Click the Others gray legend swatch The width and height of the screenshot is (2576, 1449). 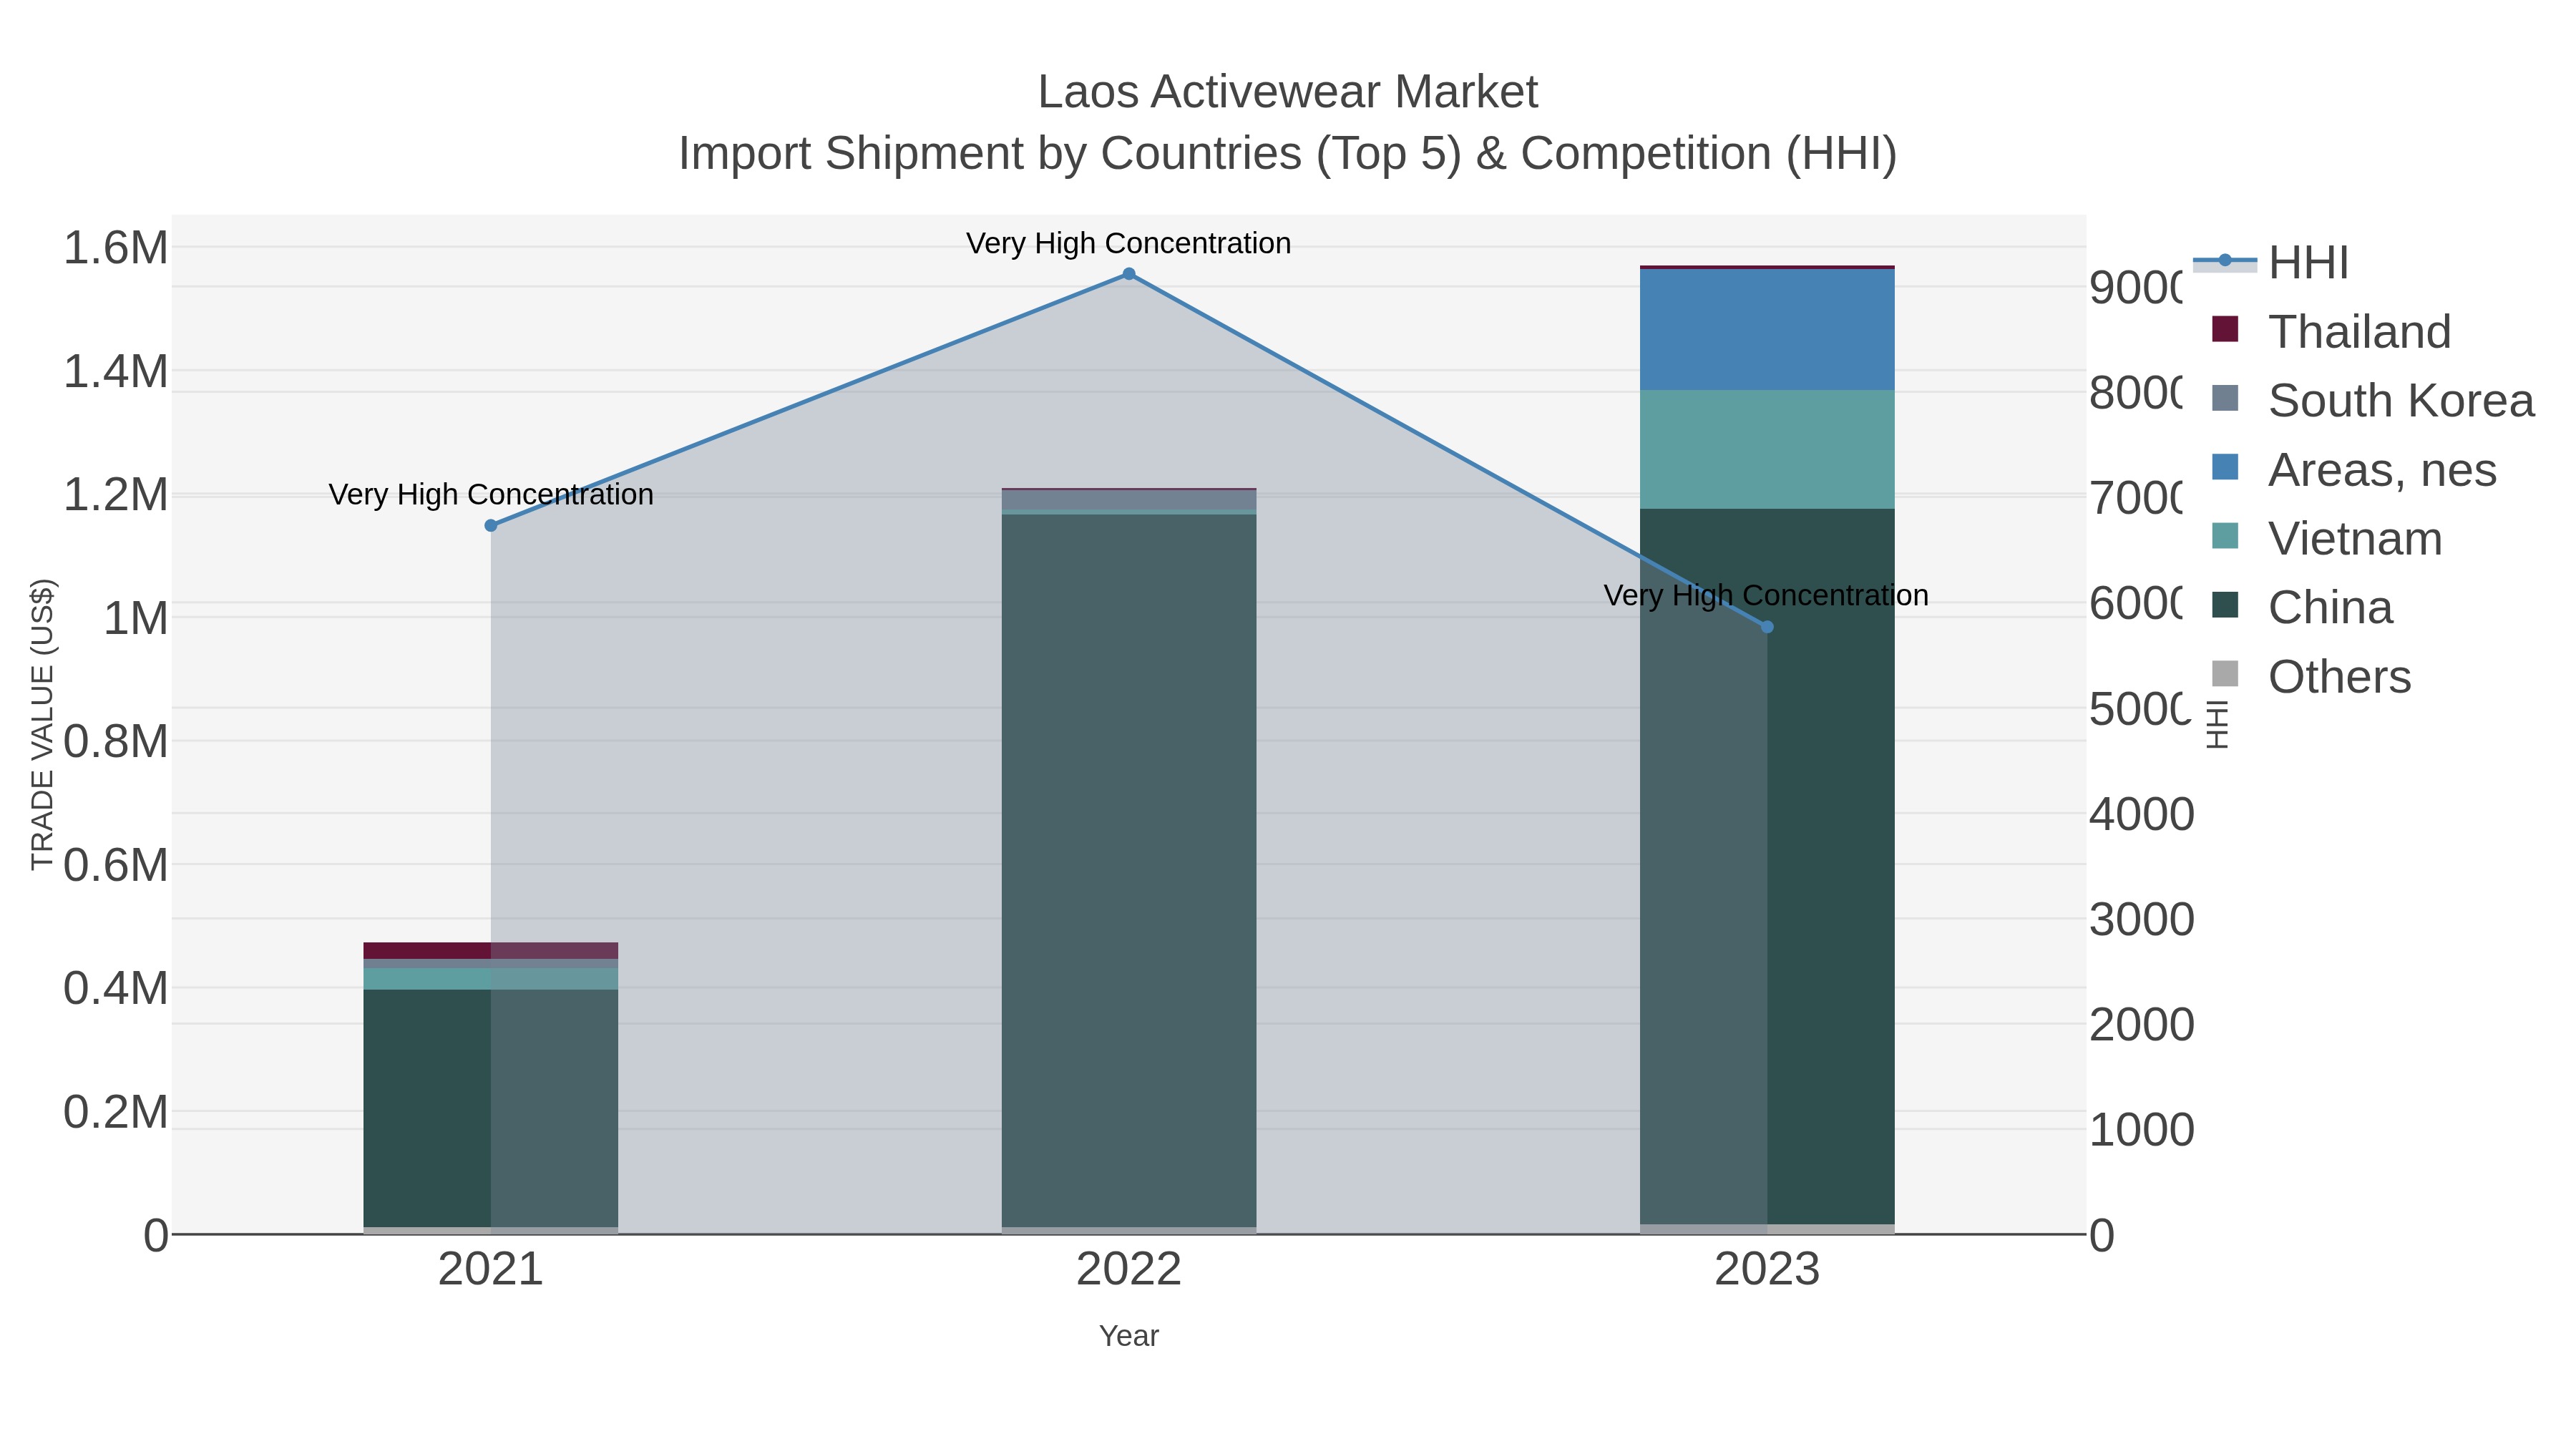pos(2225,674)
